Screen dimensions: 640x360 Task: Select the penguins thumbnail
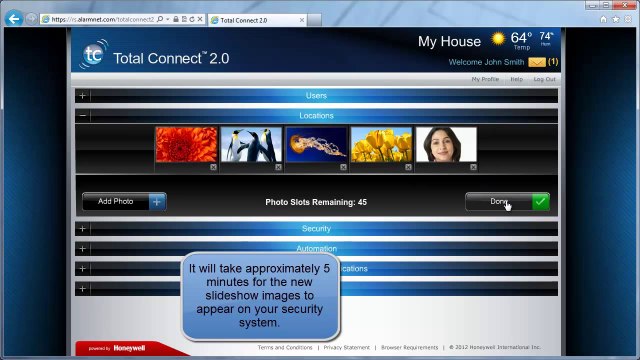251,144
